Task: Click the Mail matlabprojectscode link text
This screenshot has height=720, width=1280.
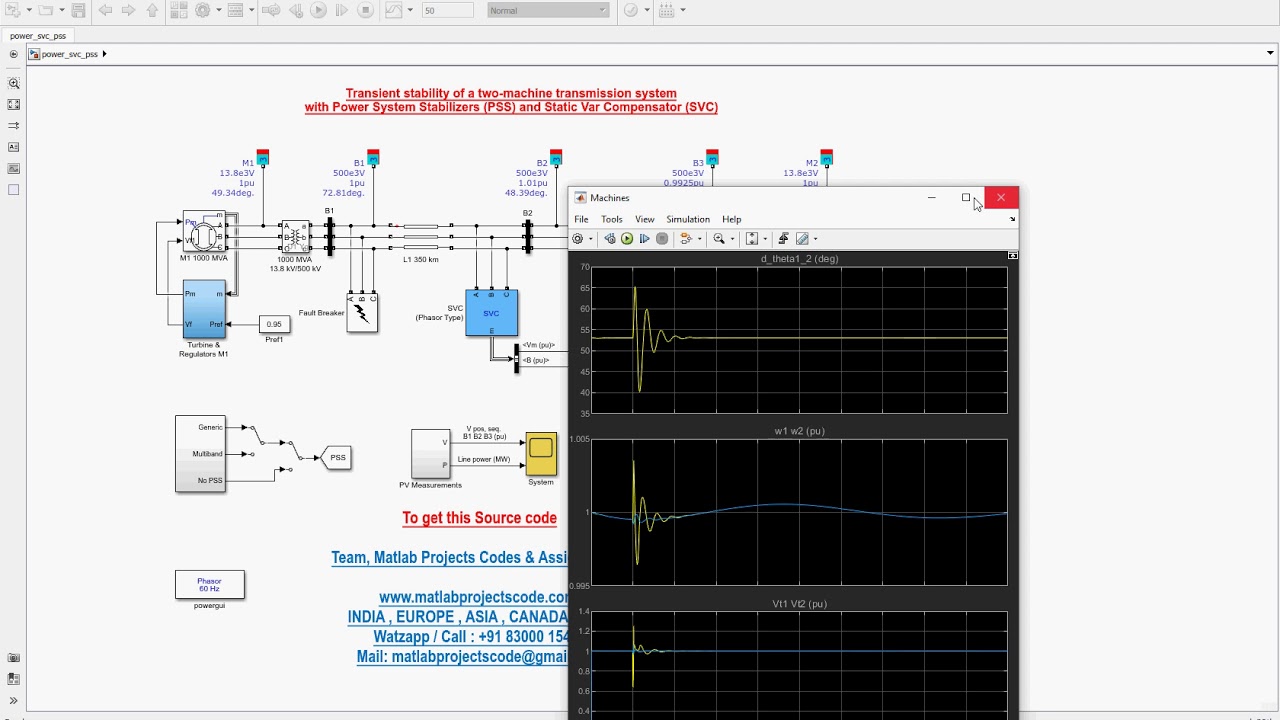Action: point(462,657)
